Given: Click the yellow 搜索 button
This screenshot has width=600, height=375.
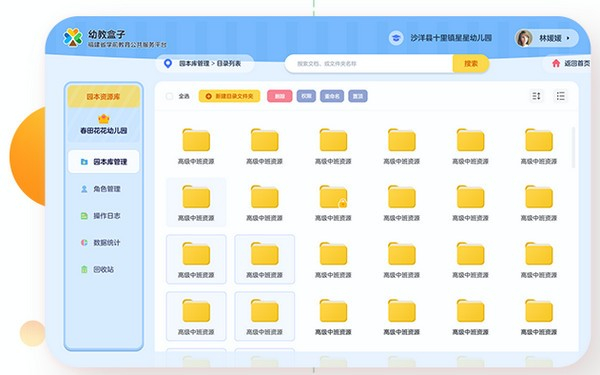Looking at the screenshot, I should (x=471, y=64).
